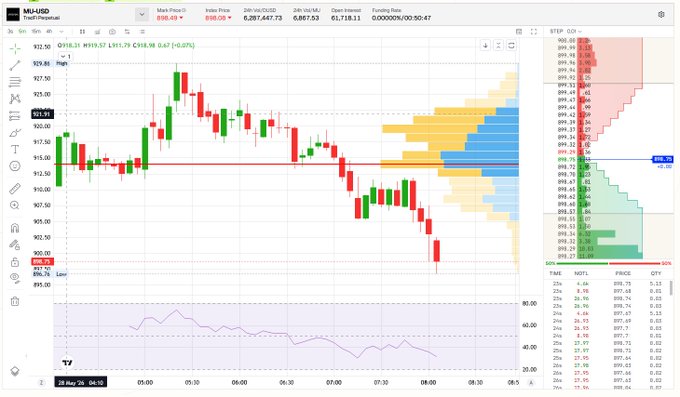The image size is (680, 397).
Task: Switch to the 5m timeframe
Action: pyautogui.click(x=22, y=31)
